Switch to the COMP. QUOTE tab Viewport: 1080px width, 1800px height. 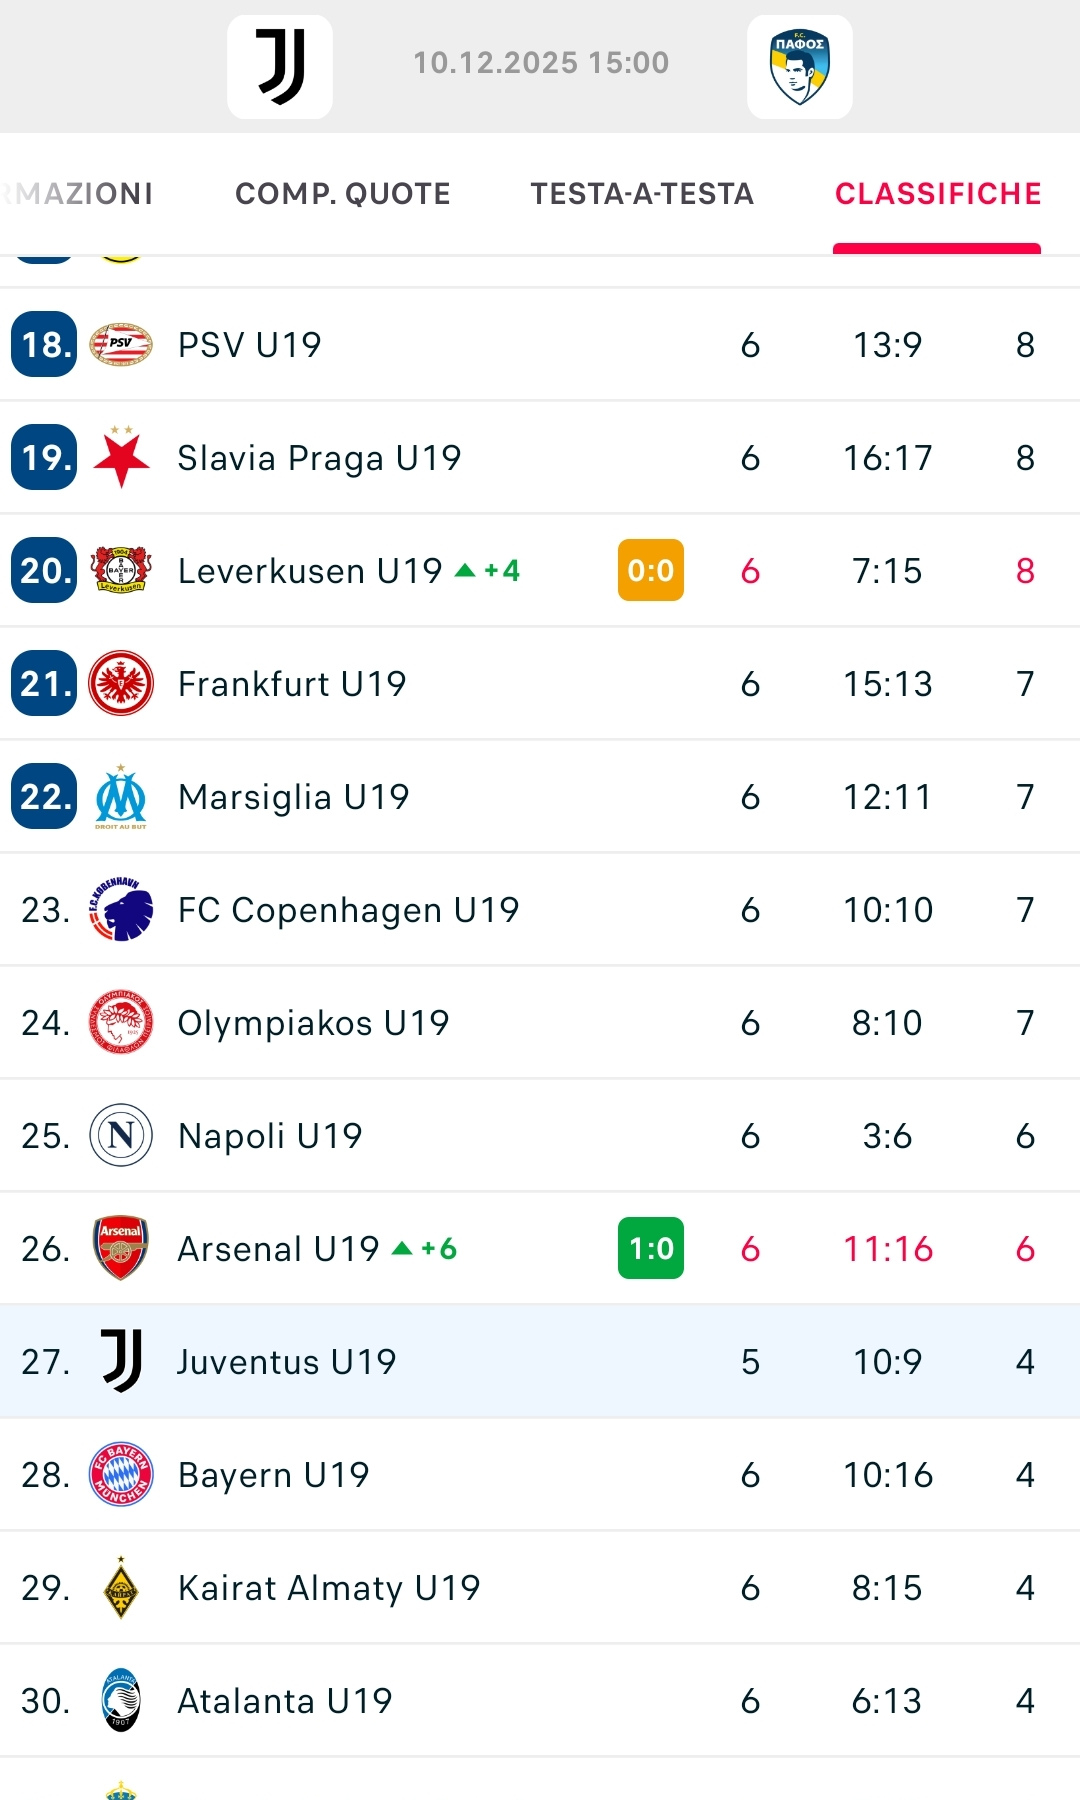pos(343,194)
